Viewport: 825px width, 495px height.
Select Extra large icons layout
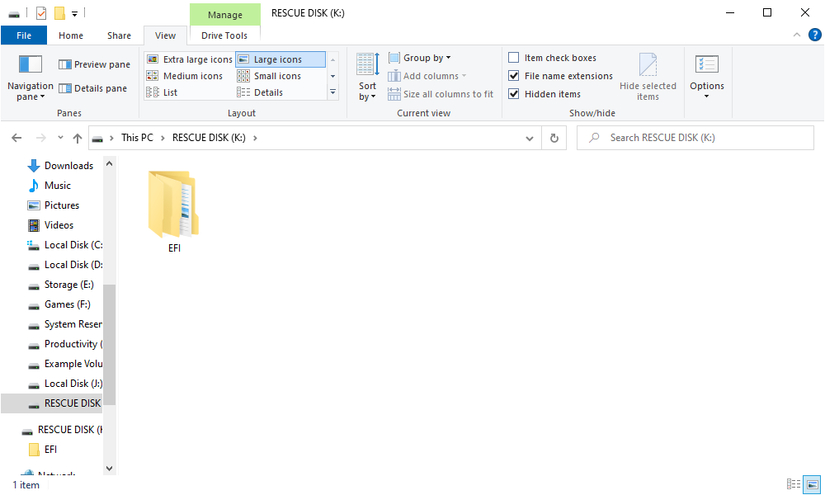coord(189,59)
